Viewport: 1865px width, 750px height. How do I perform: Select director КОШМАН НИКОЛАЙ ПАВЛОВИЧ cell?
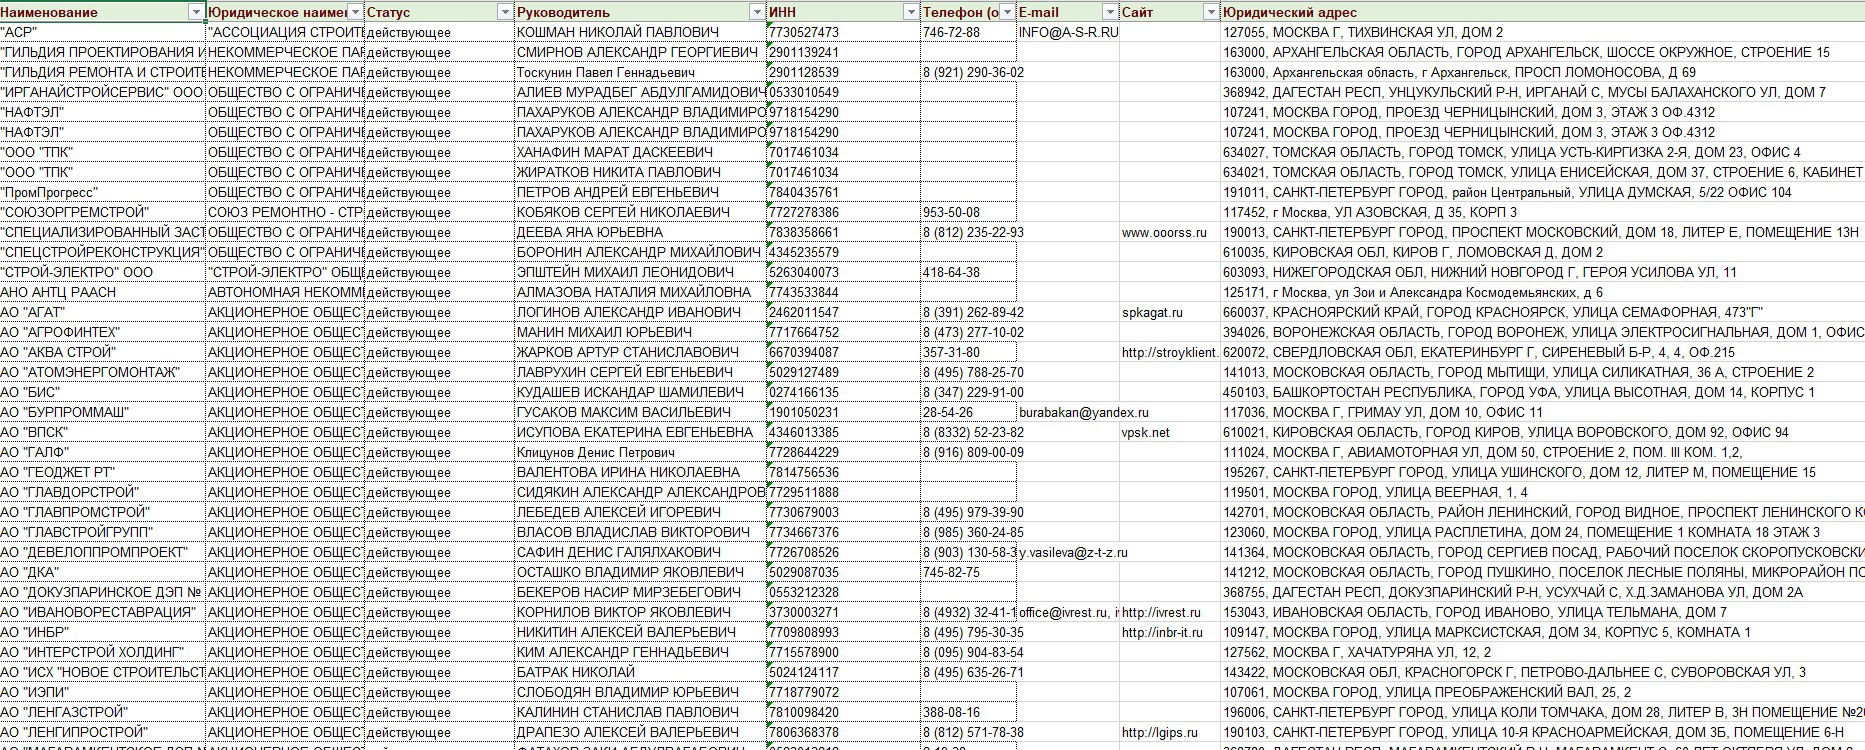point(640,32)
